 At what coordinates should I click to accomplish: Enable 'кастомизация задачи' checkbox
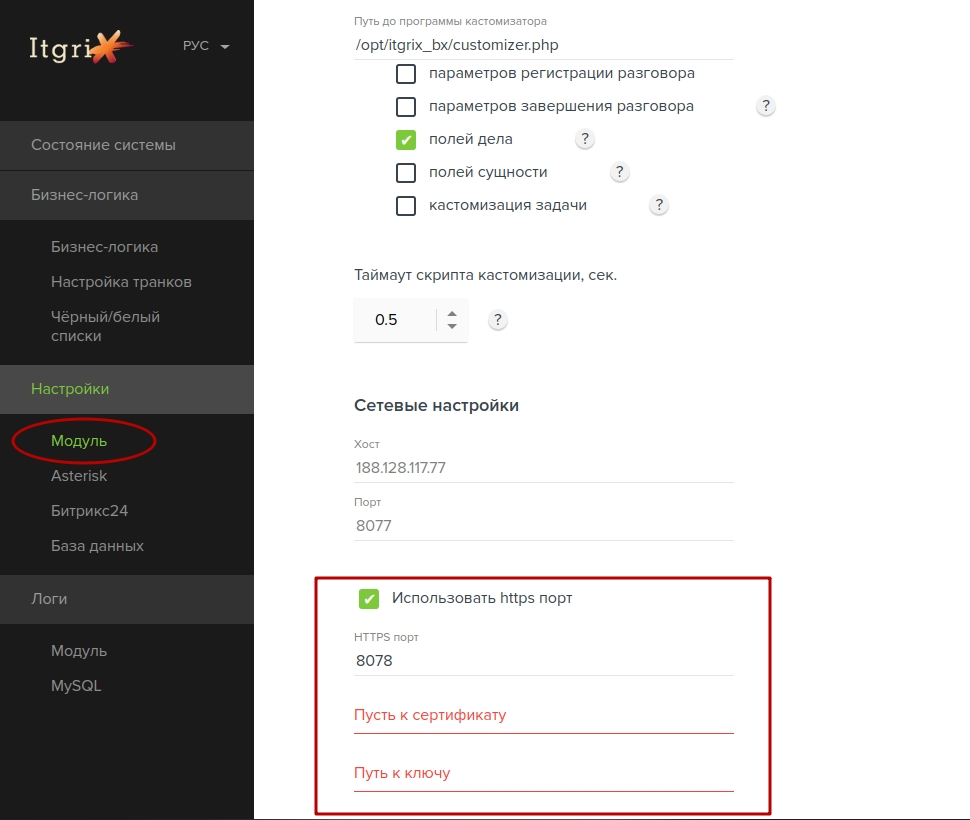(x=406, y=205)
